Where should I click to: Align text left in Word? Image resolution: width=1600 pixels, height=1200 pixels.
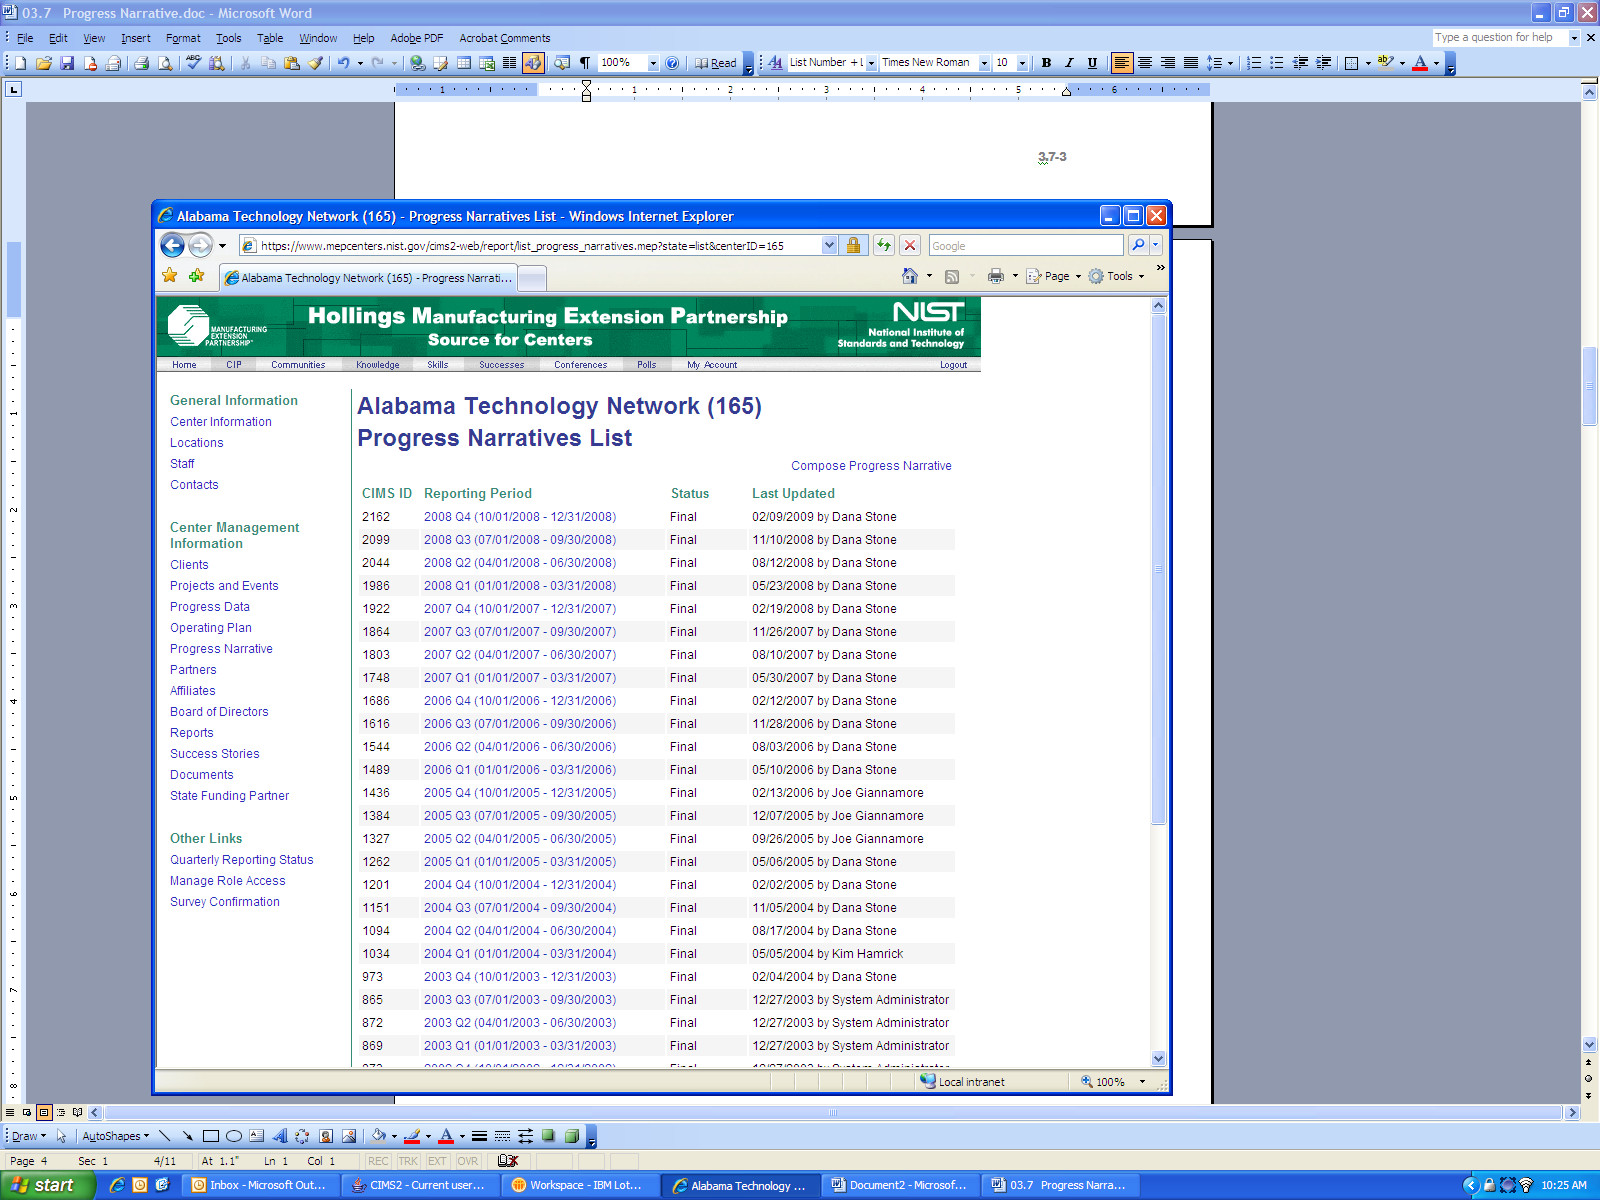coord(1122,63)
